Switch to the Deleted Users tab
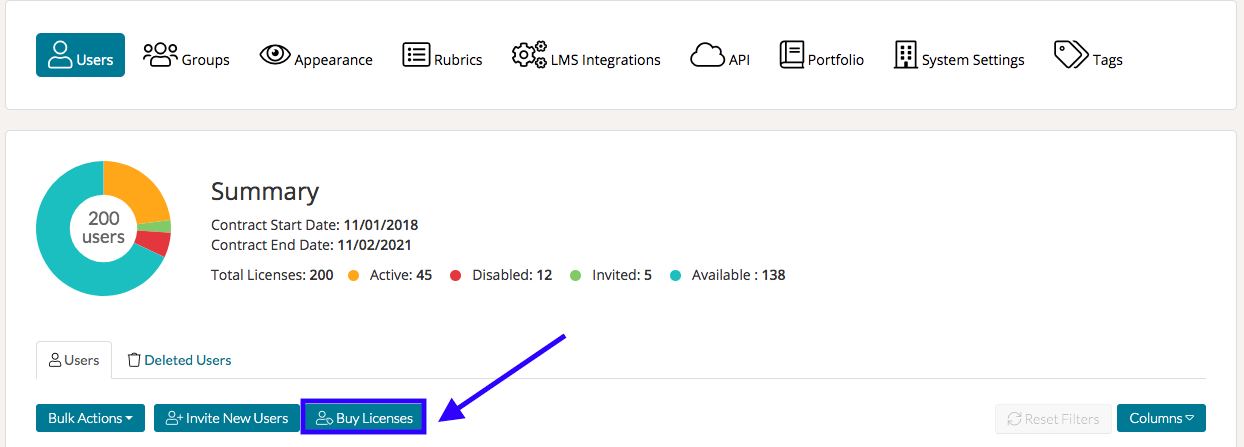This screenshot has height=447, width=1244. pos(179,360)
